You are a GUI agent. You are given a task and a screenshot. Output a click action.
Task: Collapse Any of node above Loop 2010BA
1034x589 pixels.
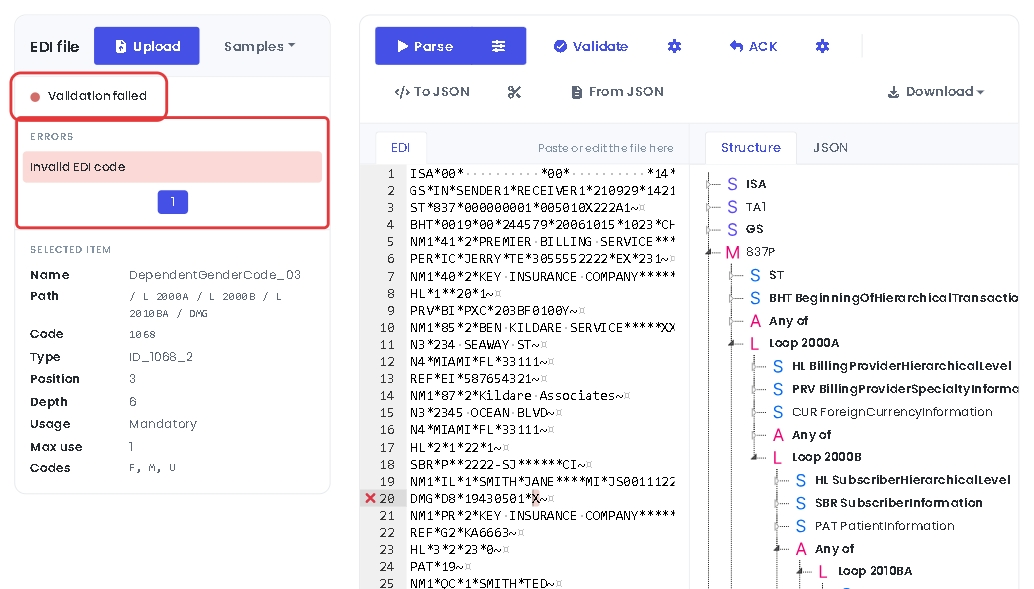click(777, 549)
